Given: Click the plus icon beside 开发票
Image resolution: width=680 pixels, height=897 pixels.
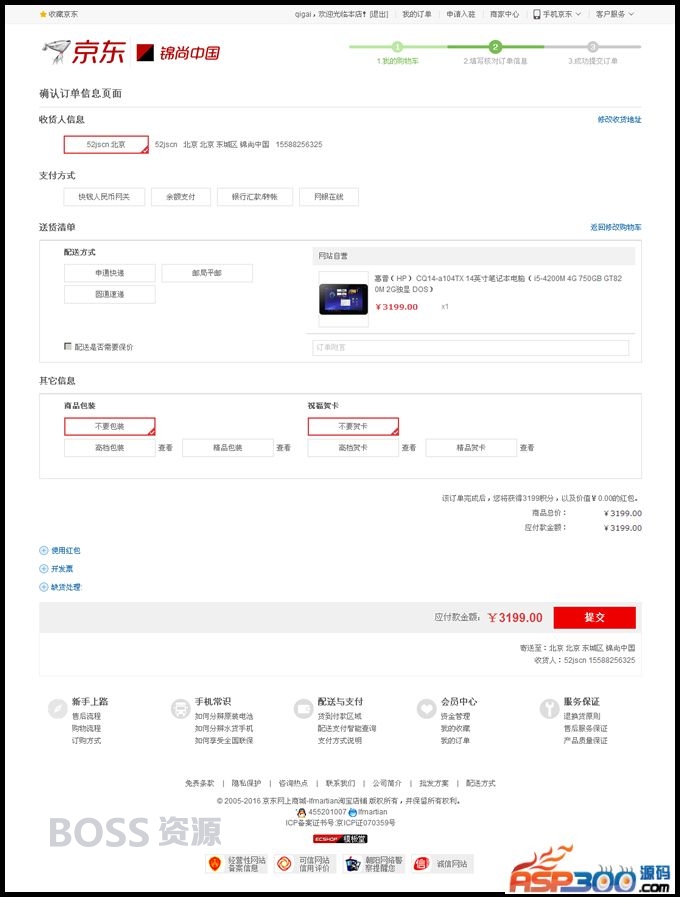Looking at the screenshot, I should [x=43, y=569].
